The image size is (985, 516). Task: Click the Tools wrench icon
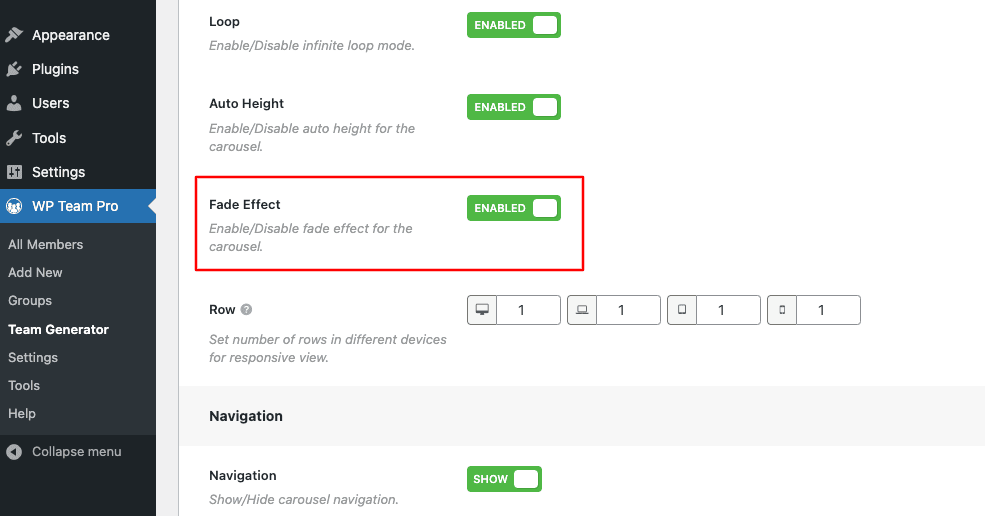pyautogui.click(x=14, y=138)
